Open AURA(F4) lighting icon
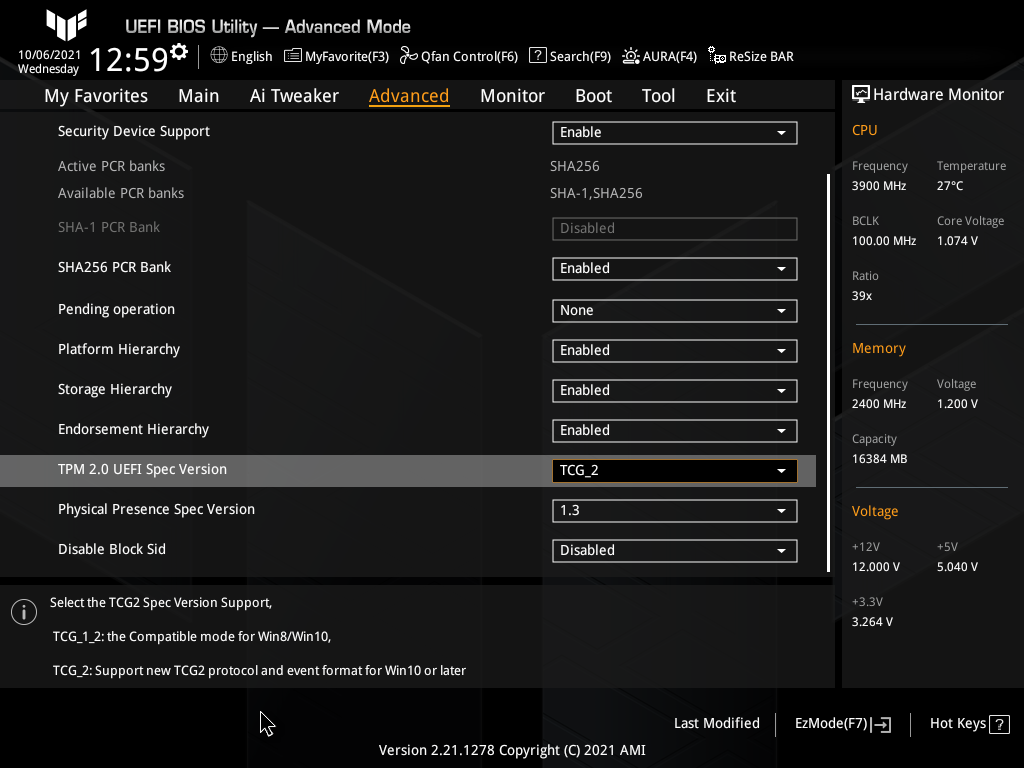 coord(631,56)
